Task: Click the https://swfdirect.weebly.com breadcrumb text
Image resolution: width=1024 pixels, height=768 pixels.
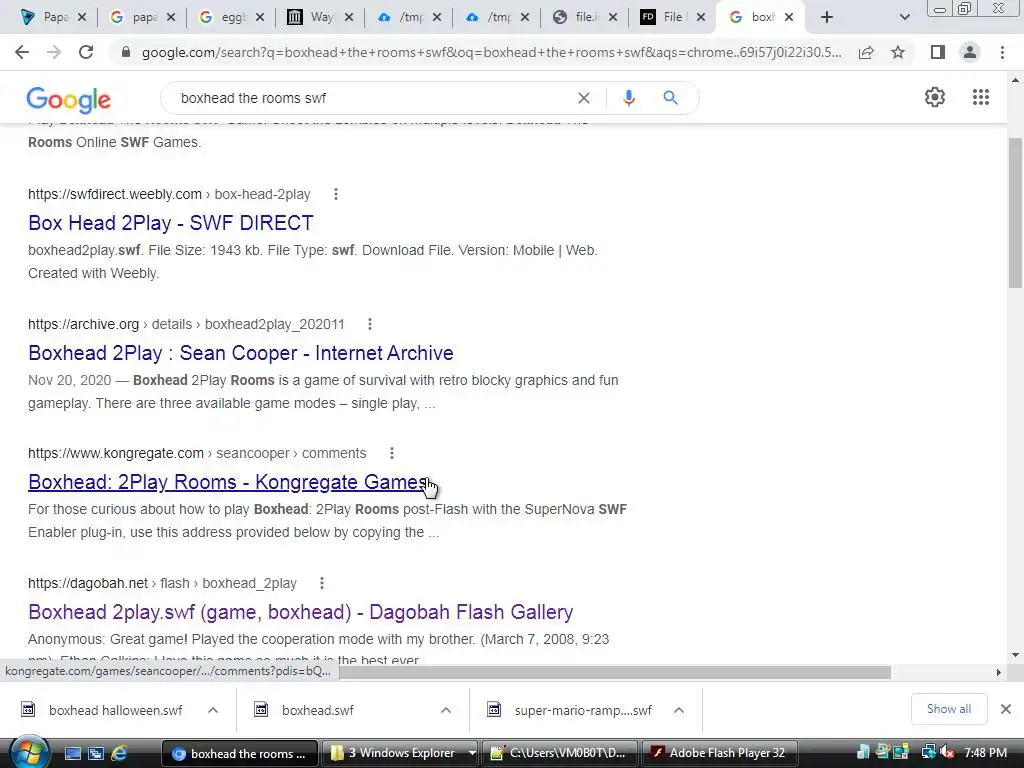Action: click(x=115, y=194)
